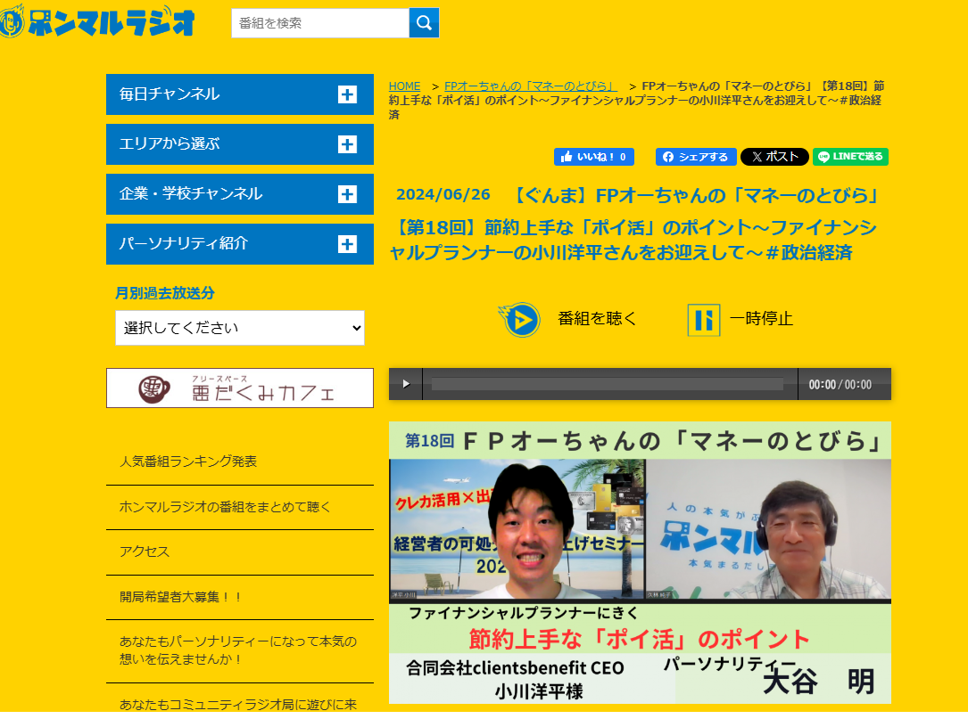The image size is (968, 712).
Task: Focus the 番組を検索 search field
Action: click(320, 23)
